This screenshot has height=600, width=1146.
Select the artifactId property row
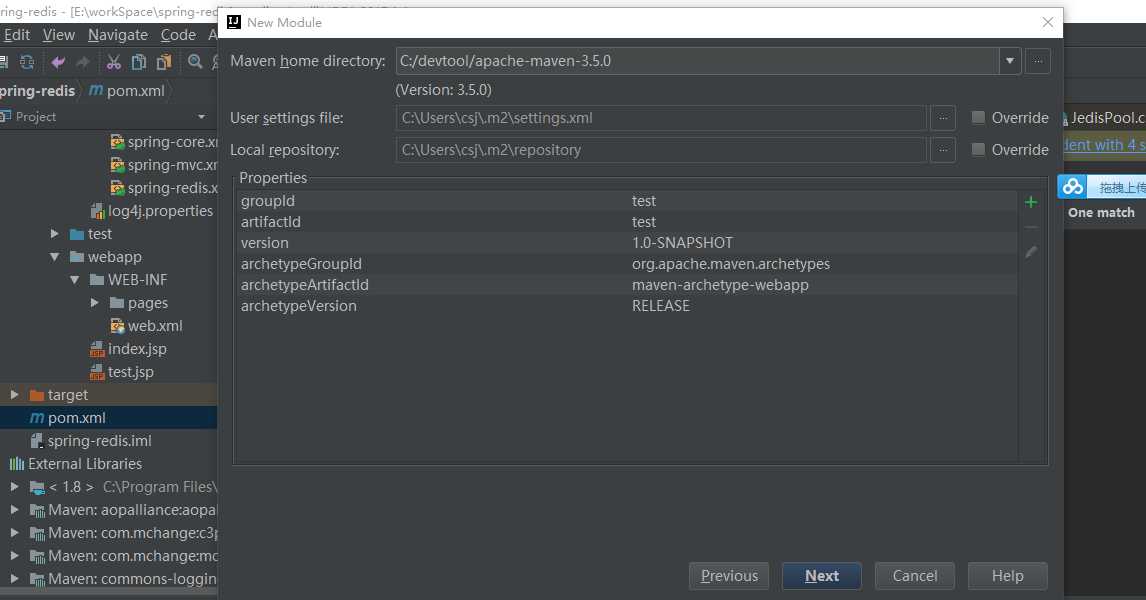626,222
